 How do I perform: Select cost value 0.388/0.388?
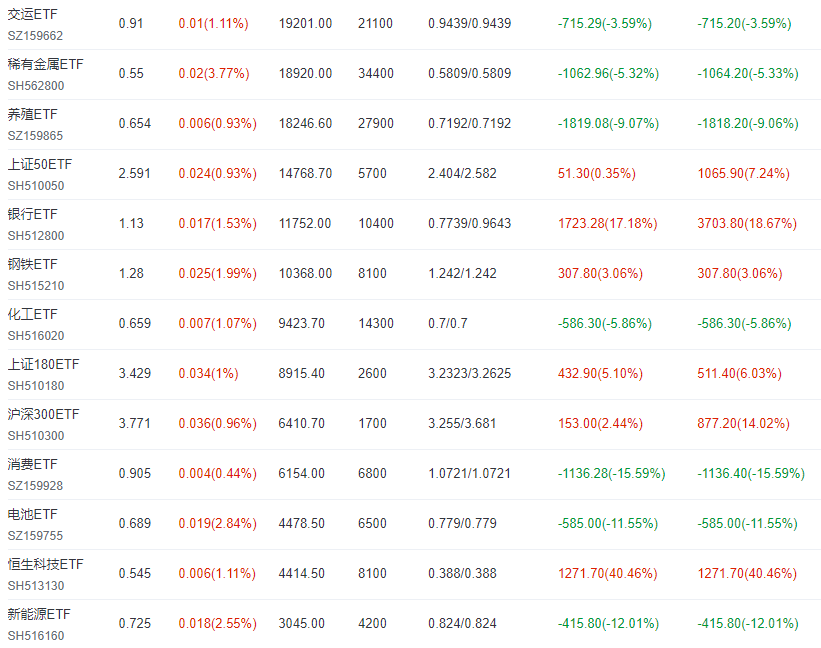[462, 573]
